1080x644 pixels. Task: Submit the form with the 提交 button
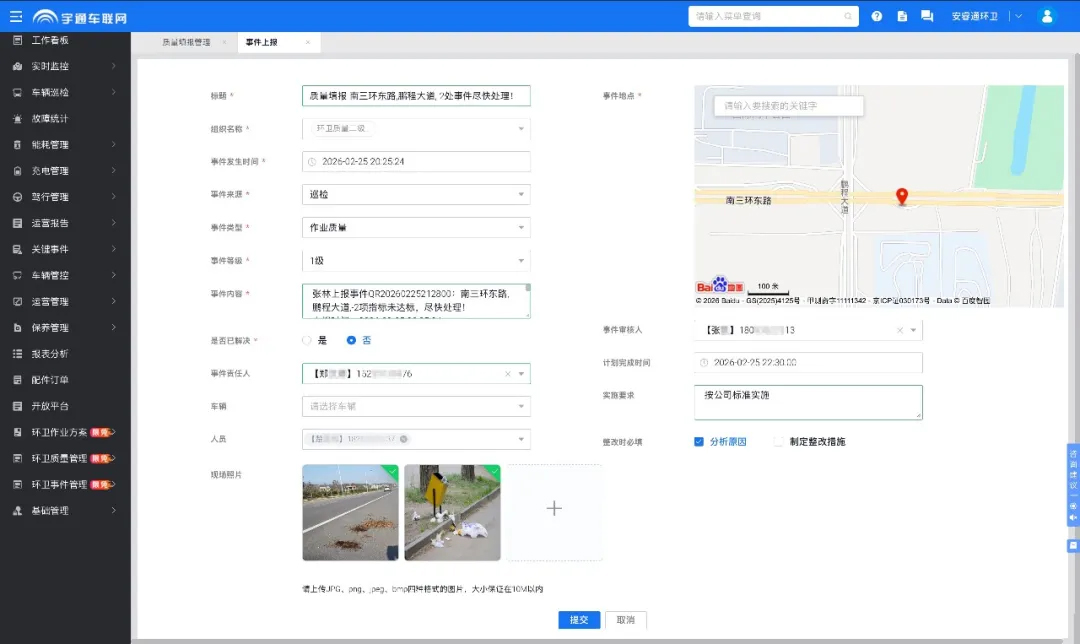pyautogui.click(x=578, y=620)
